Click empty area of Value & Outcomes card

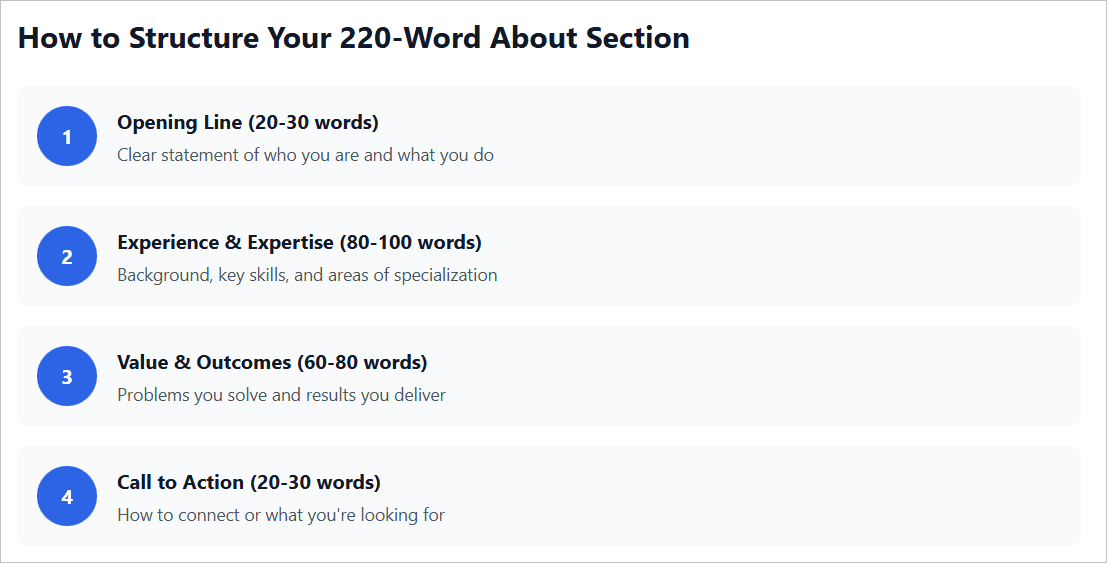click(800, 376)
